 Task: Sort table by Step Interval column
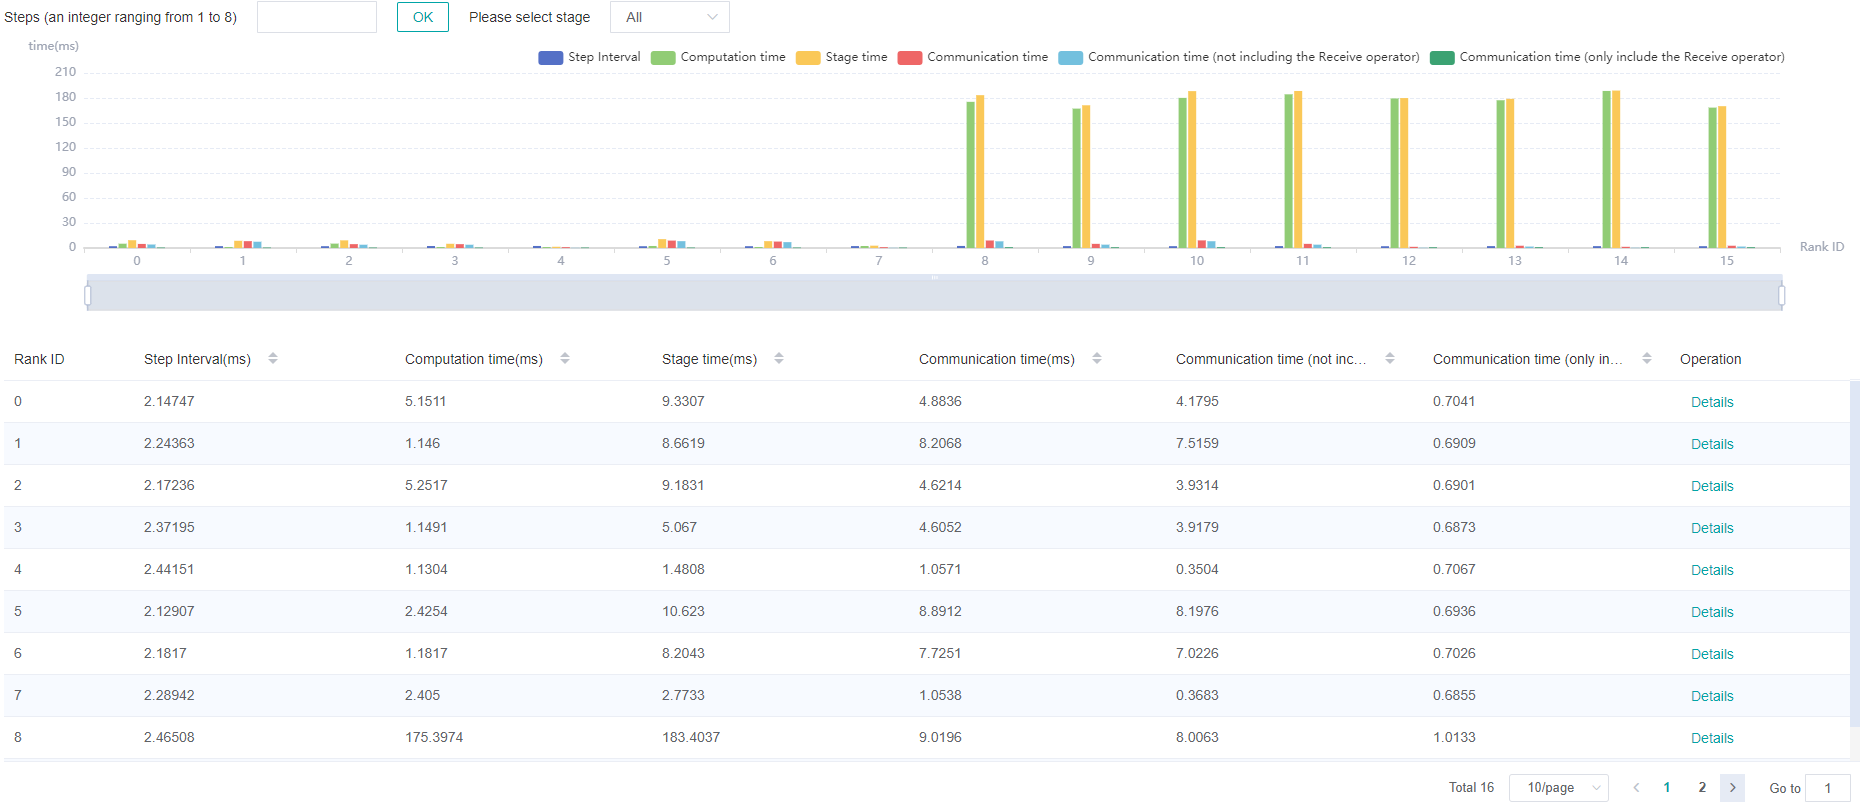click(x=273, y=359)
